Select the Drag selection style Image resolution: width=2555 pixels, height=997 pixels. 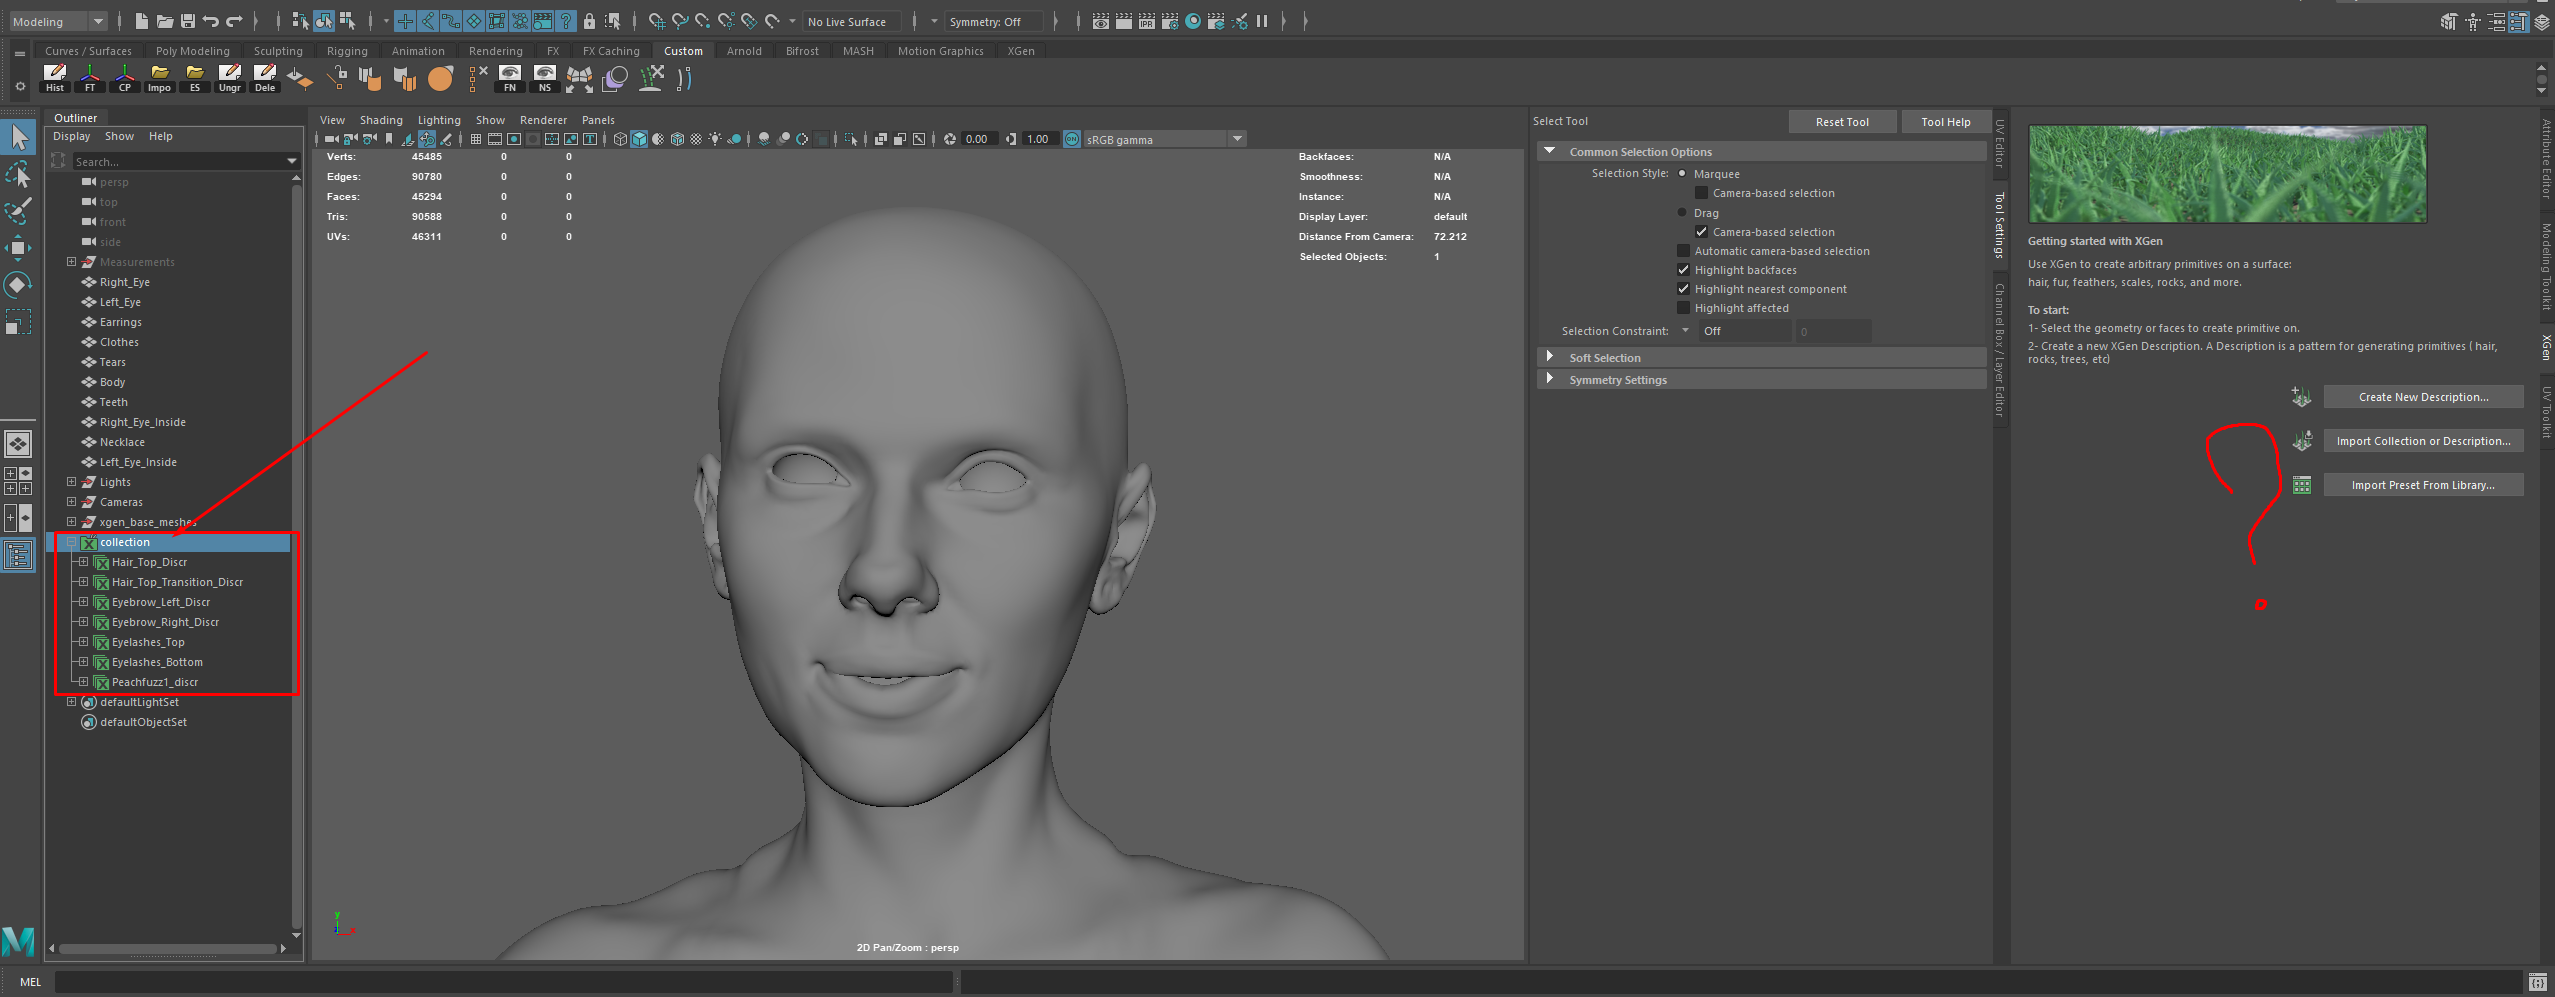pos(1682,213)
